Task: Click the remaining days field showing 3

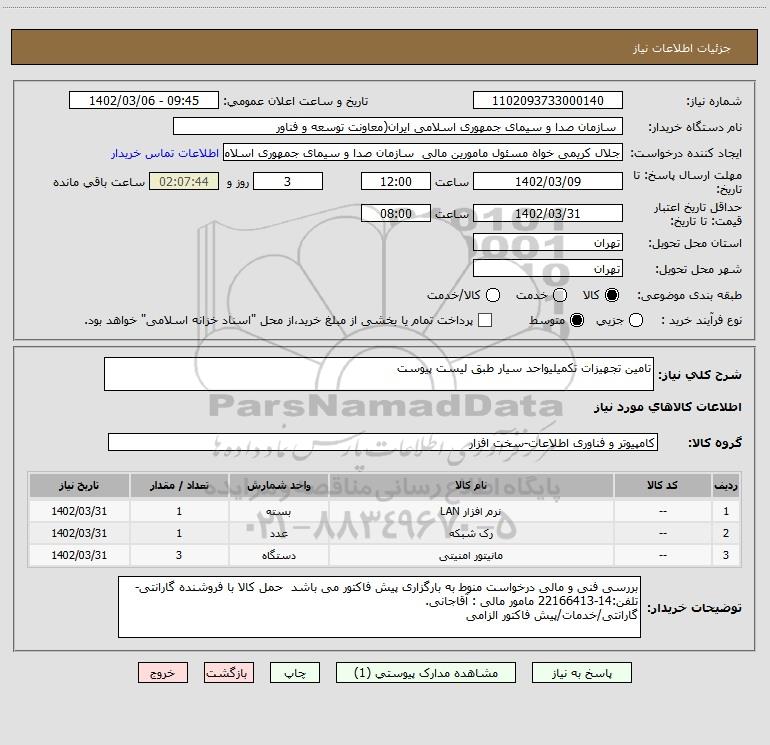Action: (288, 182)
